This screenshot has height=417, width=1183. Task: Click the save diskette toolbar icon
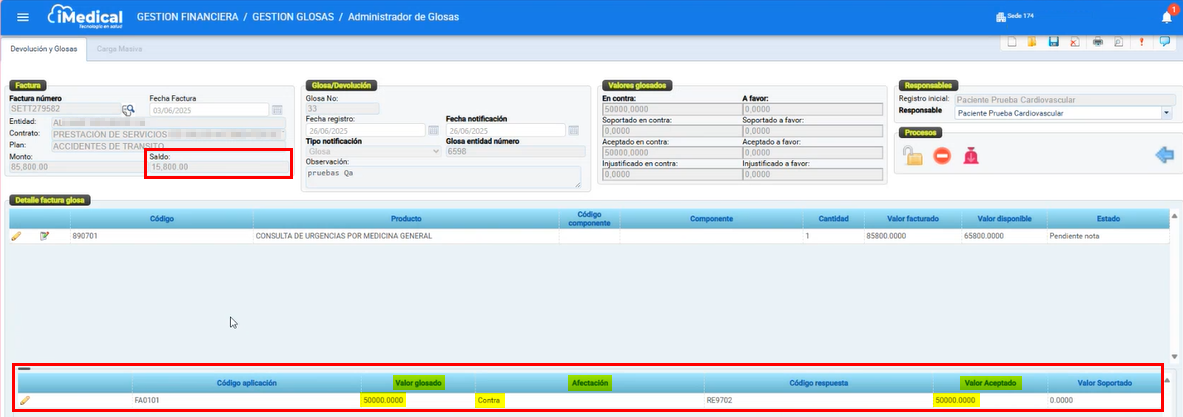pyautogui.click(x=1053, y=42)
